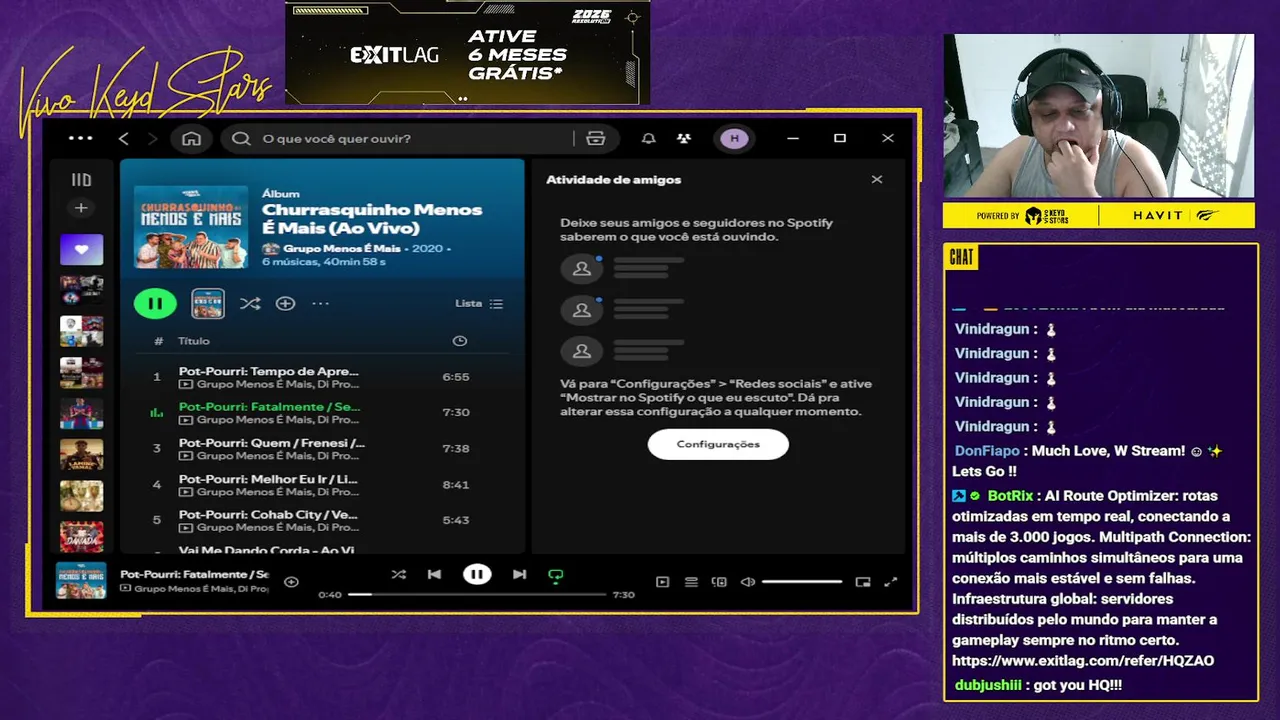
Task: Focus the 'O que você quer ouvir?' search field
Action: click(x=400, y=138)
